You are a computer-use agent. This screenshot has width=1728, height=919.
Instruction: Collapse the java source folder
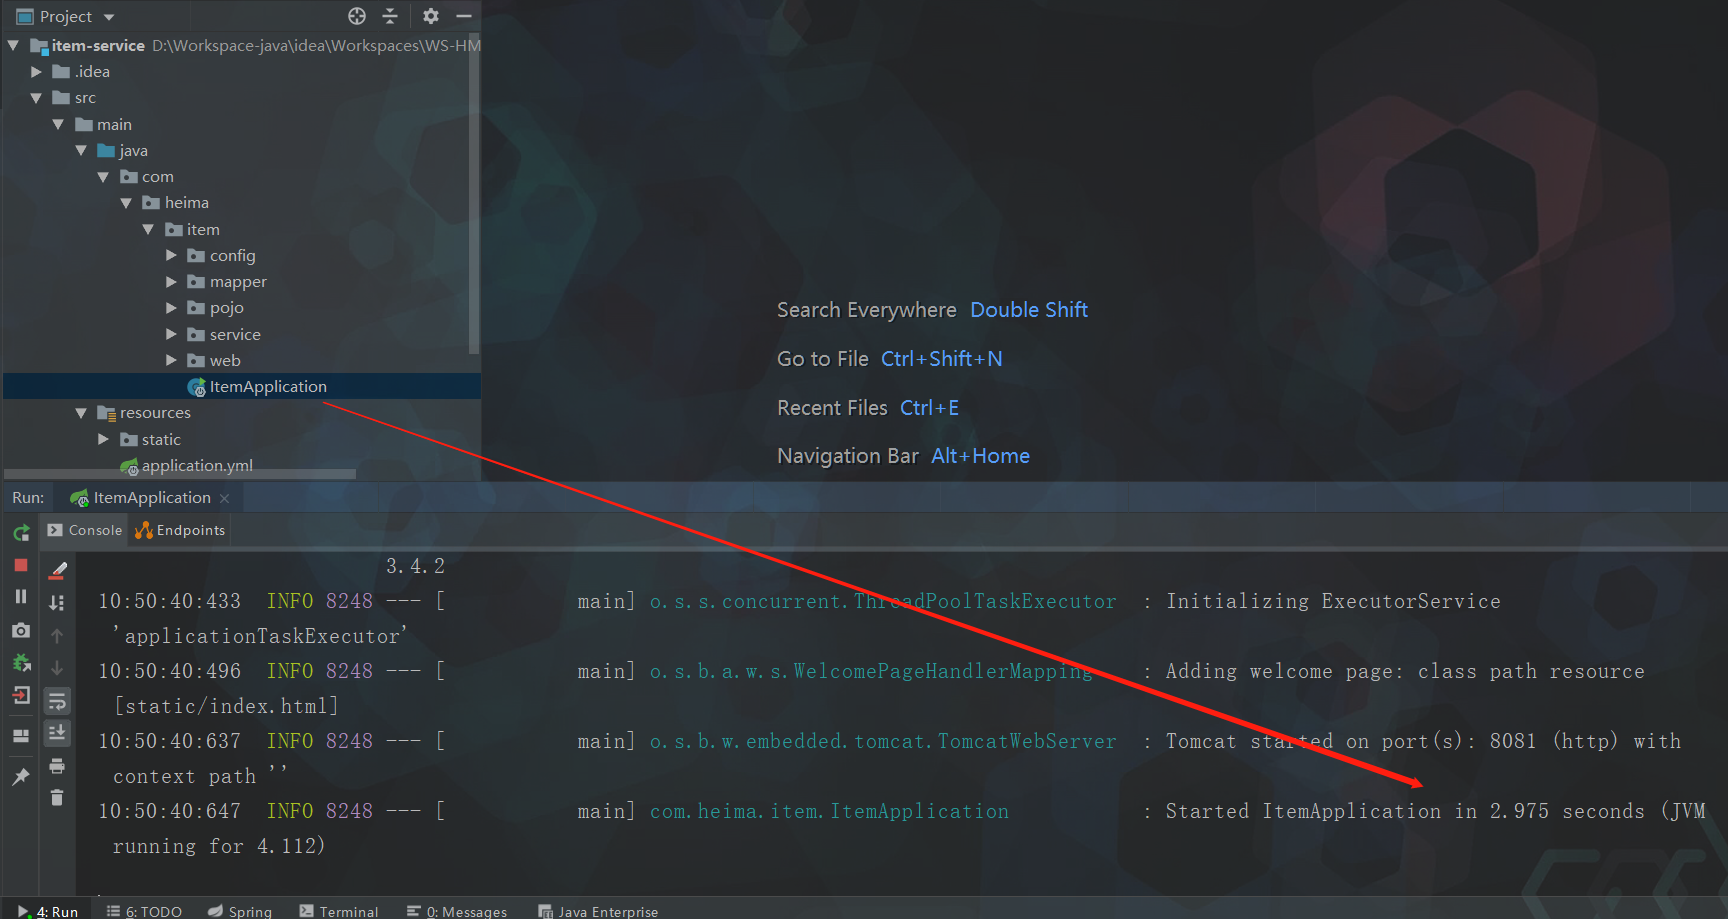click(x=81, y=150)
